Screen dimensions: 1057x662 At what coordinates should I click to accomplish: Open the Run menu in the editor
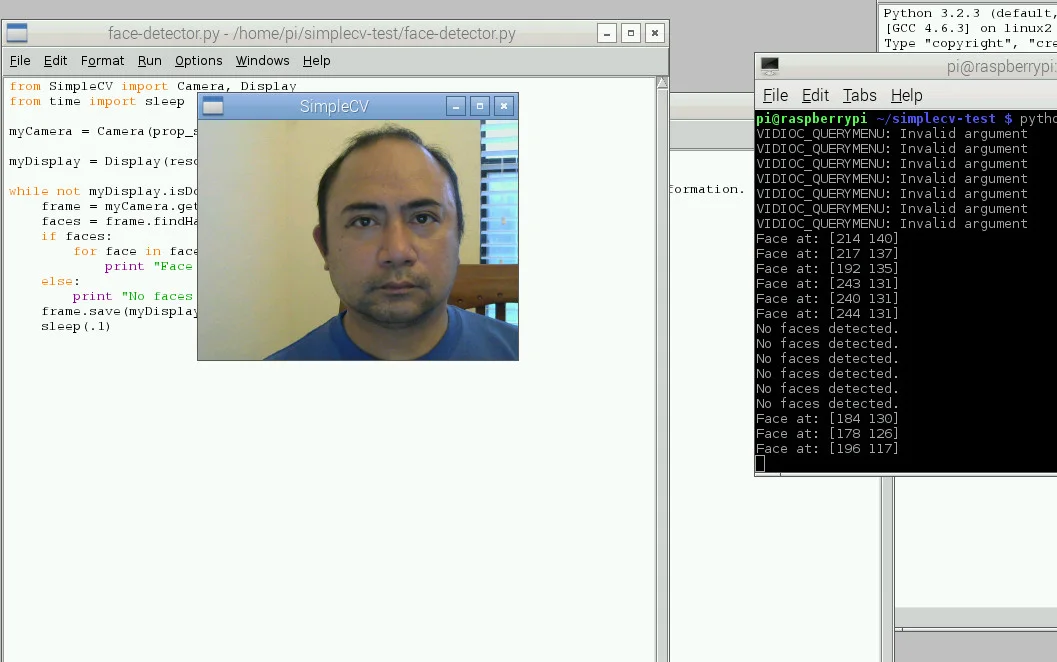tap(149, 60)
